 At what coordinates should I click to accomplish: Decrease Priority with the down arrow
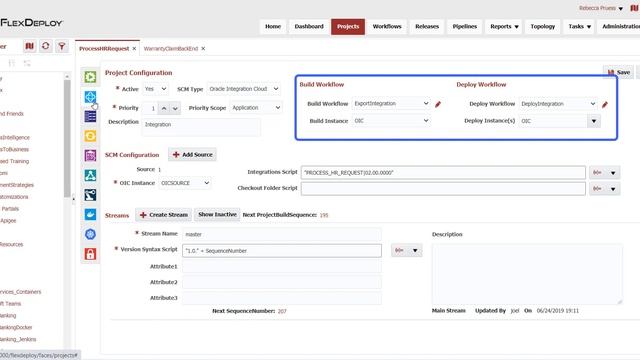175,108
